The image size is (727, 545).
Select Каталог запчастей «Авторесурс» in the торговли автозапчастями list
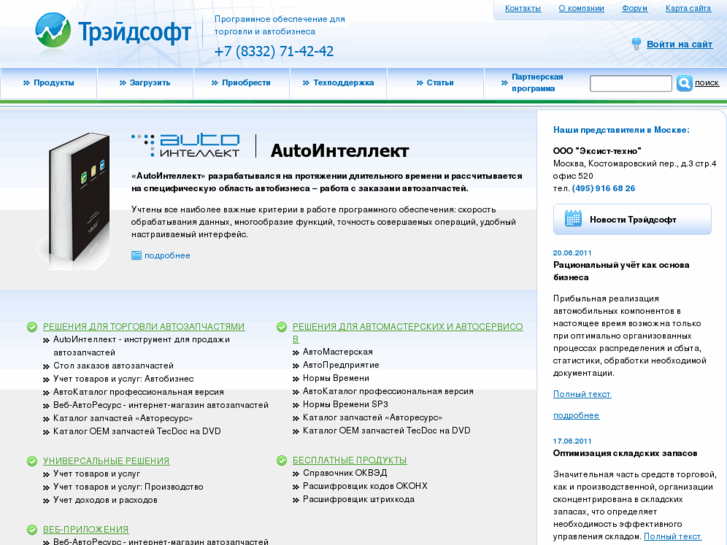123,418
